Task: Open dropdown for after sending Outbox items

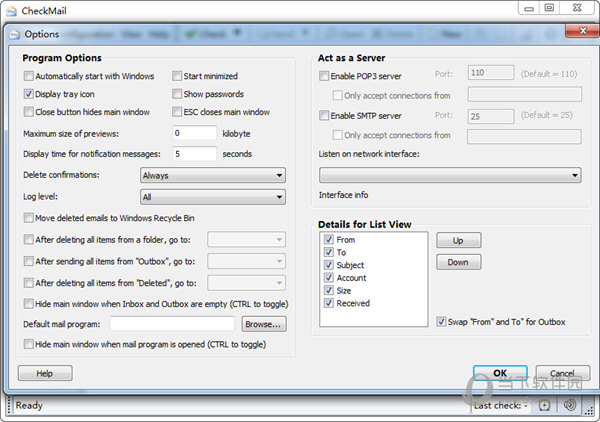Action: 246,261
